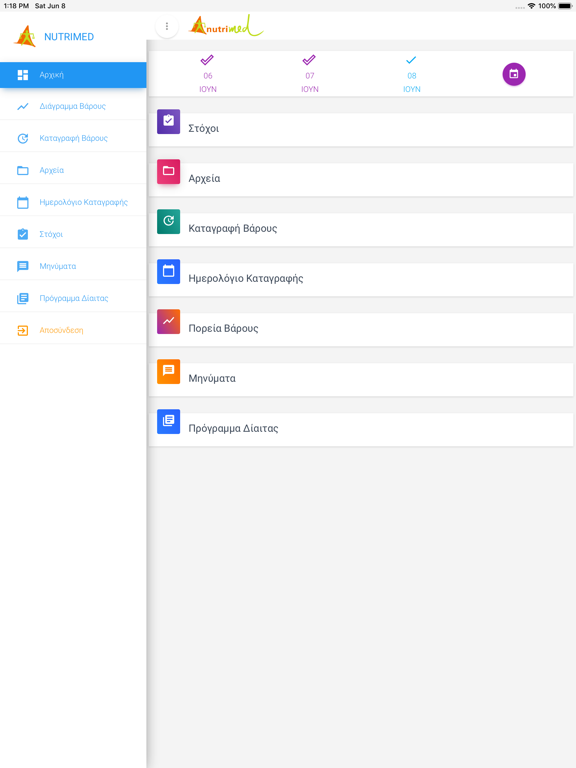Open the Πρόγραμμα Δίαιτας card
Screen dimensions: 576x768
tap(361, 429)
